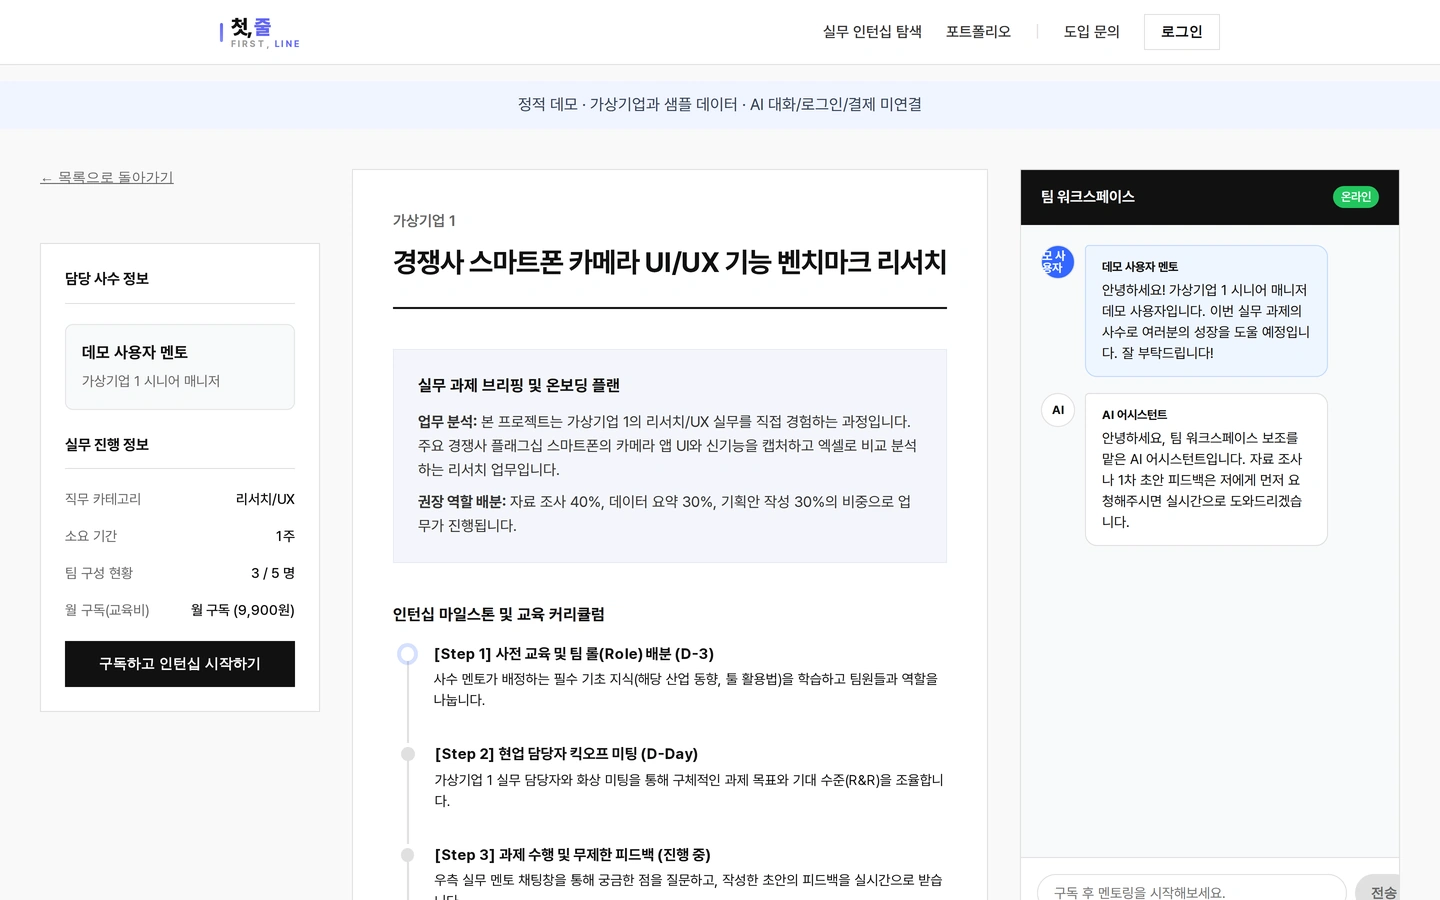This screenshot has width=1440, height=900.
Task: Click the 3 / 5 명 team value
Action: tap(273, 573)
